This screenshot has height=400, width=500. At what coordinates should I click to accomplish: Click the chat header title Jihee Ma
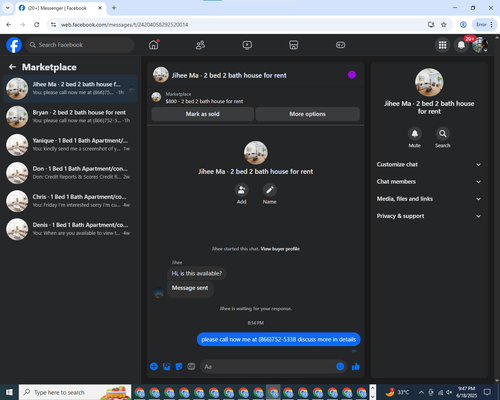[229, 75]
